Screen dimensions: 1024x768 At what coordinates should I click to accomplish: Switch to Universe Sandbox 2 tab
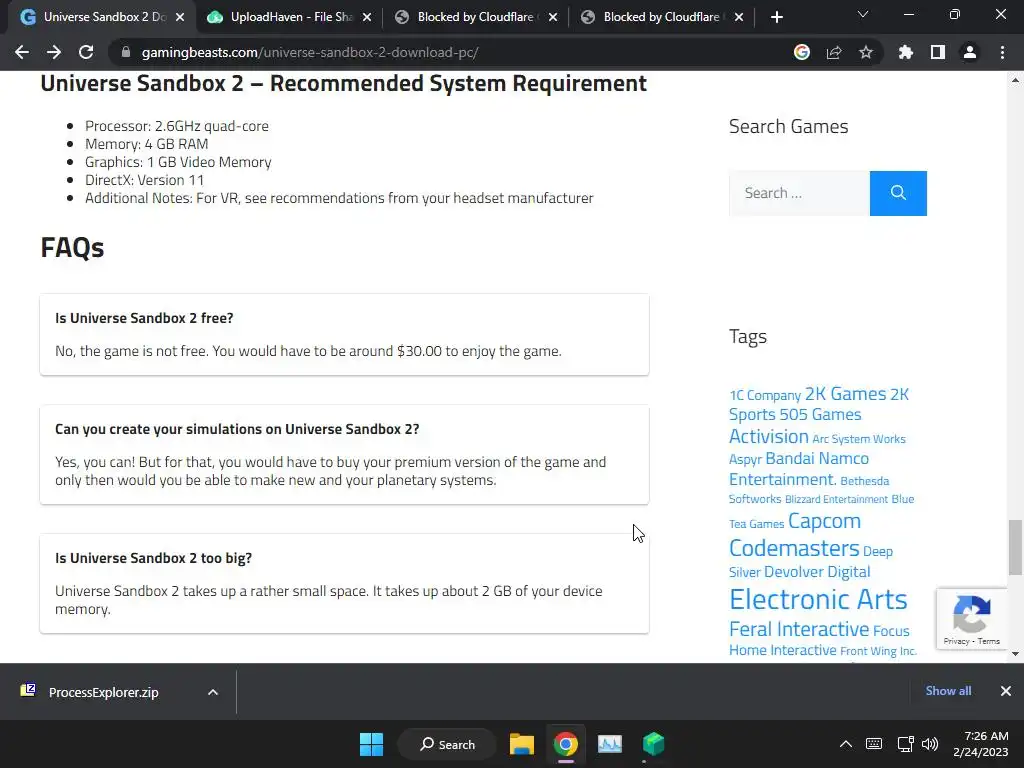click(103, 17)
